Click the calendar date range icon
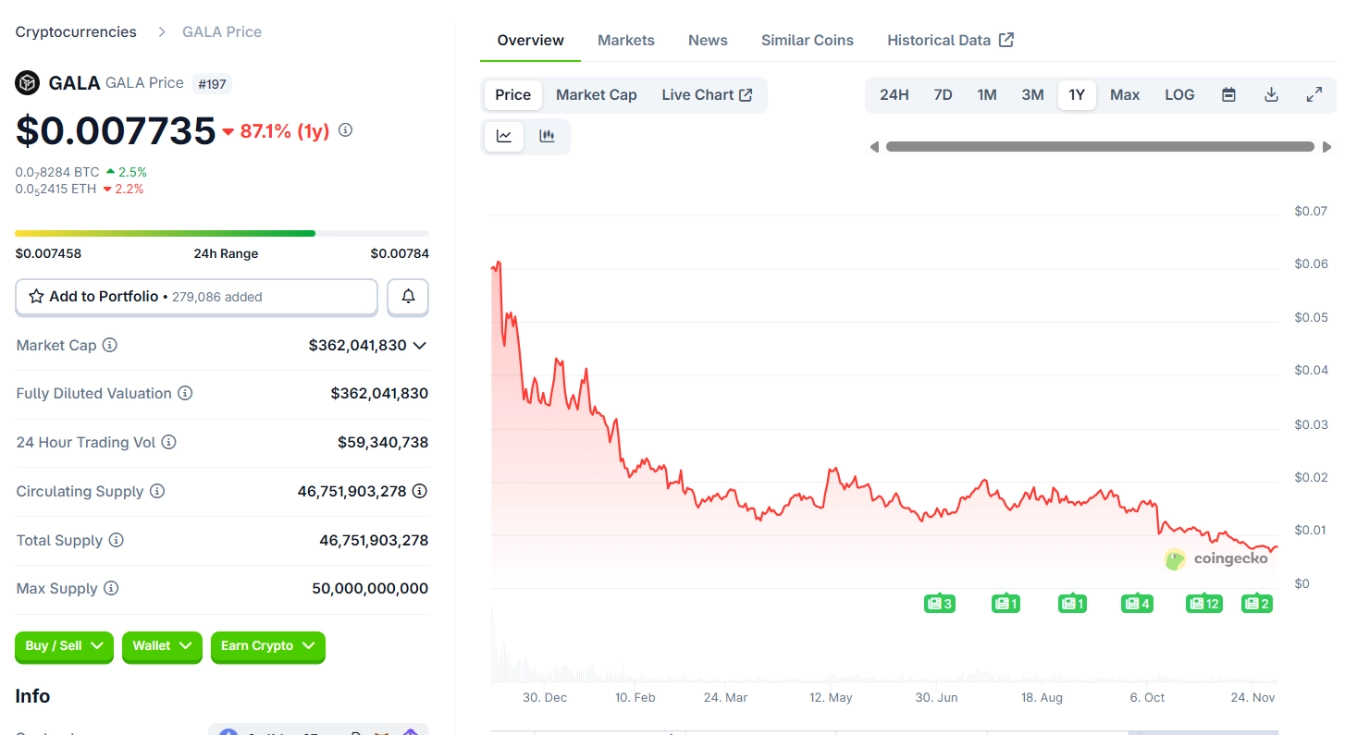The width and height of the screenshot is (1357, 735). pos(1229,95)
